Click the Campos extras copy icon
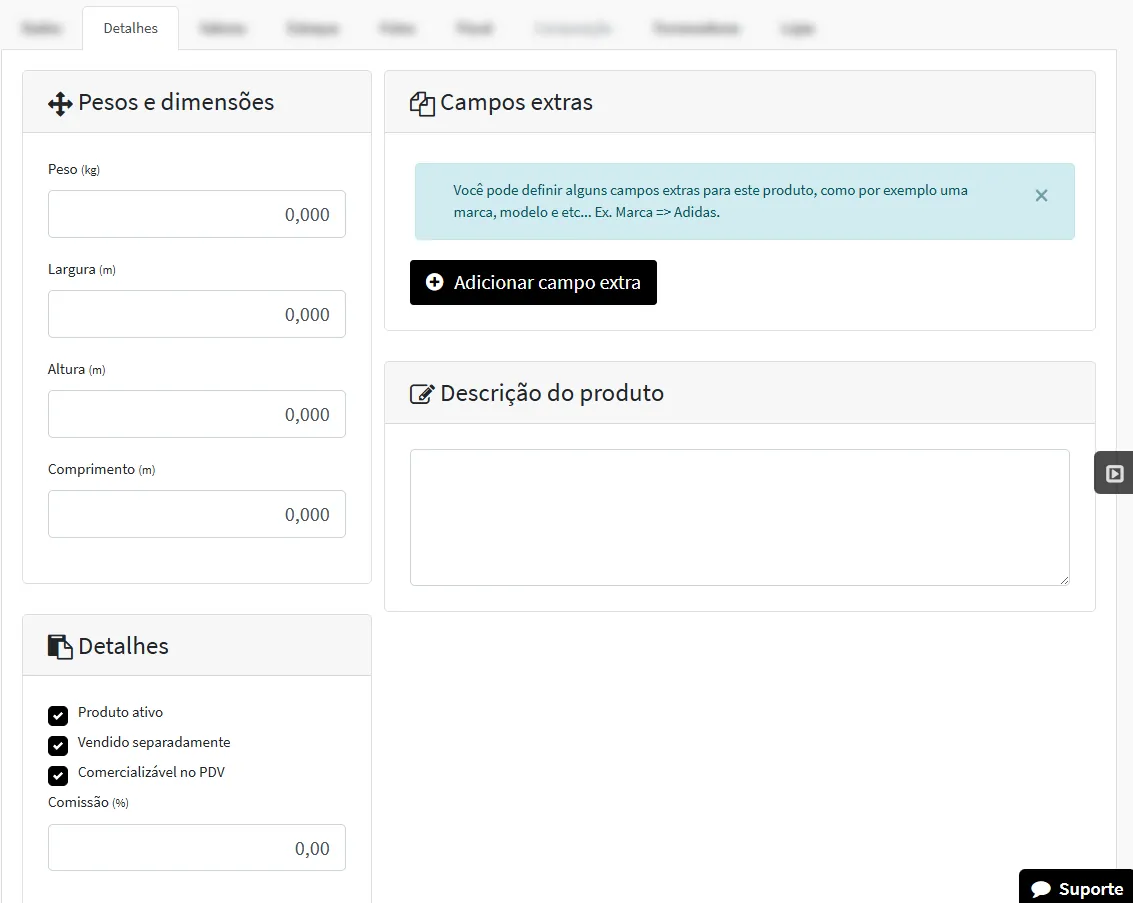 tap(422, 104)
